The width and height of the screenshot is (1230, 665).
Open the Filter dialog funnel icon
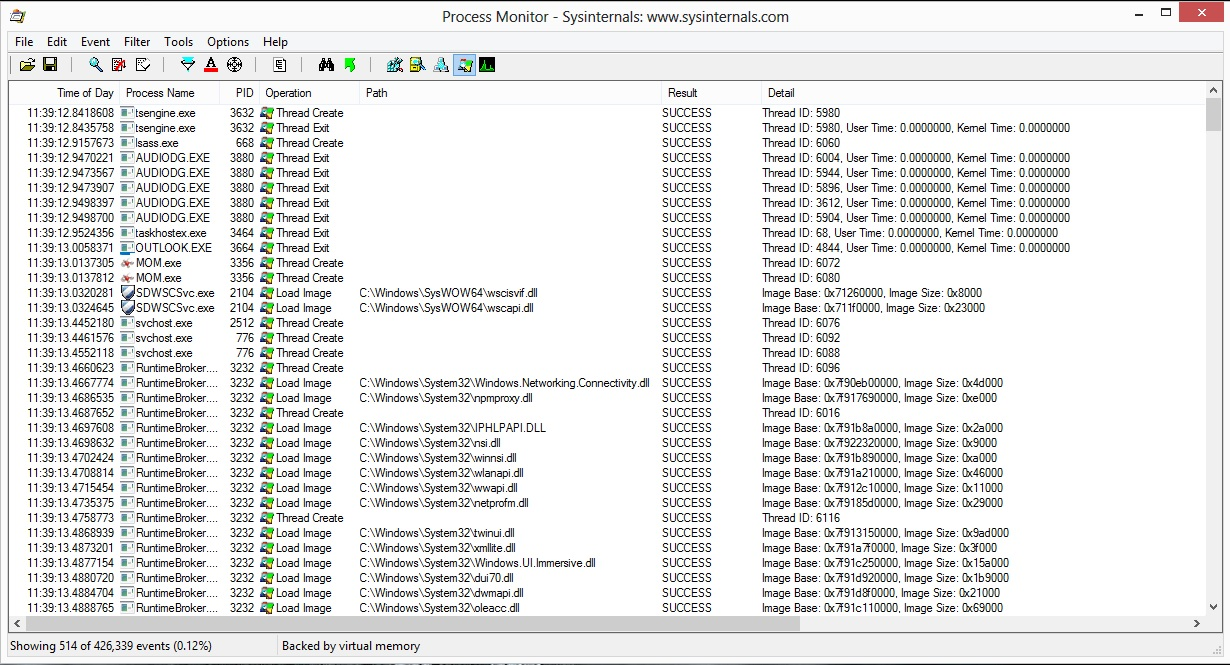188,65
